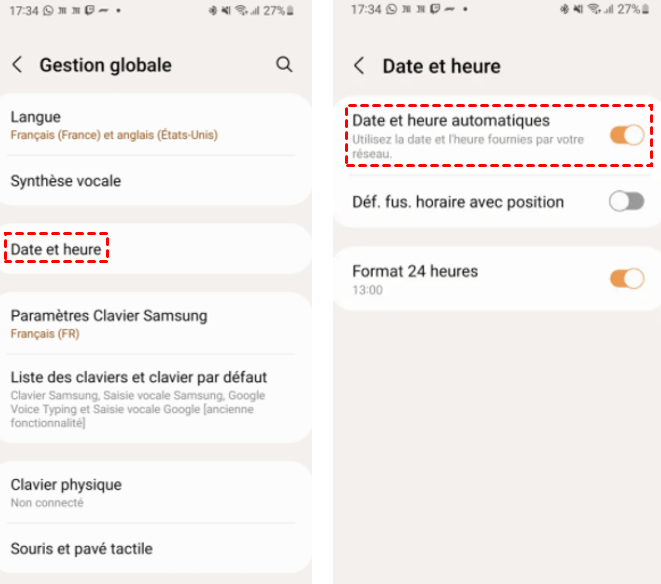Enable Déf. fus. horaire avec position switch
The width and height of the screenshot is (661, 584).
pyautogui.click(x=627, y=202)
